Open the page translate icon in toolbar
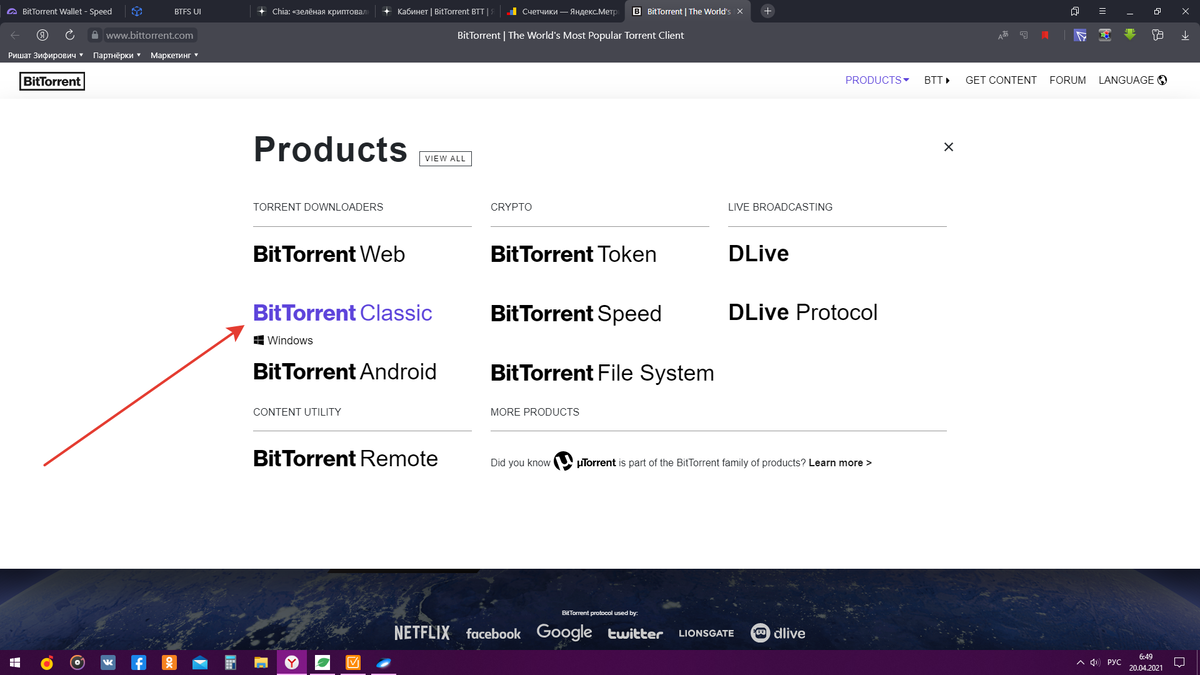Image resolution: width=1200 pixels, height=675 pixels. (1003, 35)
